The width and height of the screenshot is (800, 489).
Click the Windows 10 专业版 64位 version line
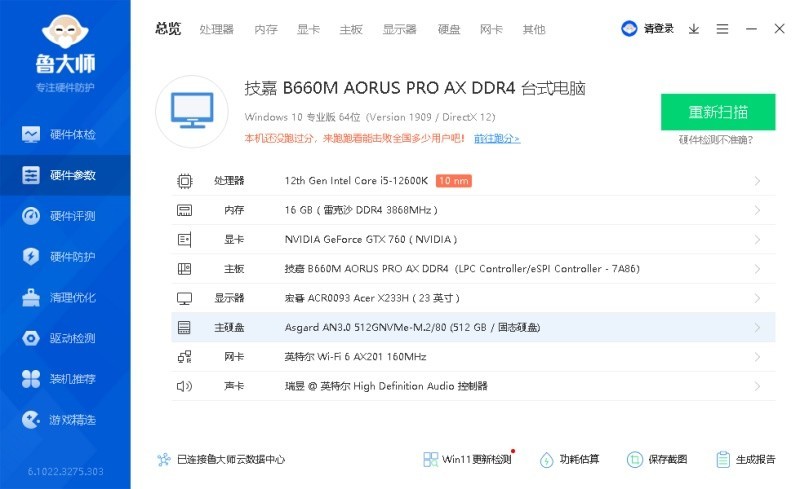(369, 117)
